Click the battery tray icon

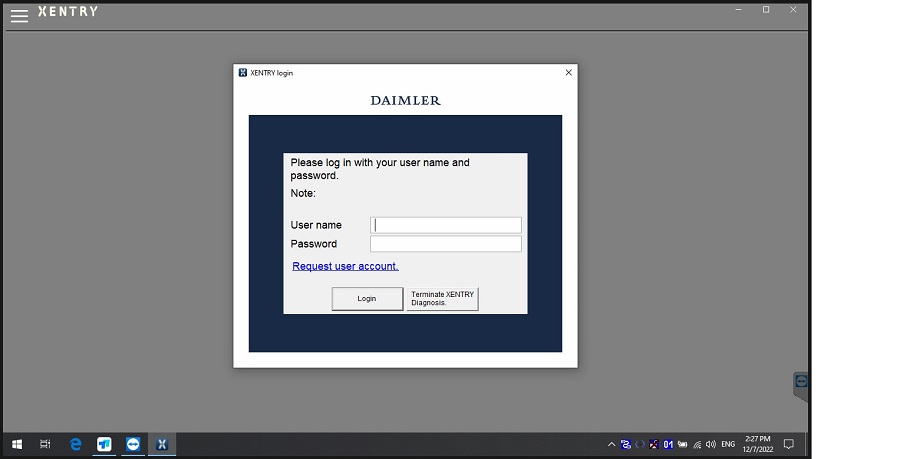[x=682, y=444]
